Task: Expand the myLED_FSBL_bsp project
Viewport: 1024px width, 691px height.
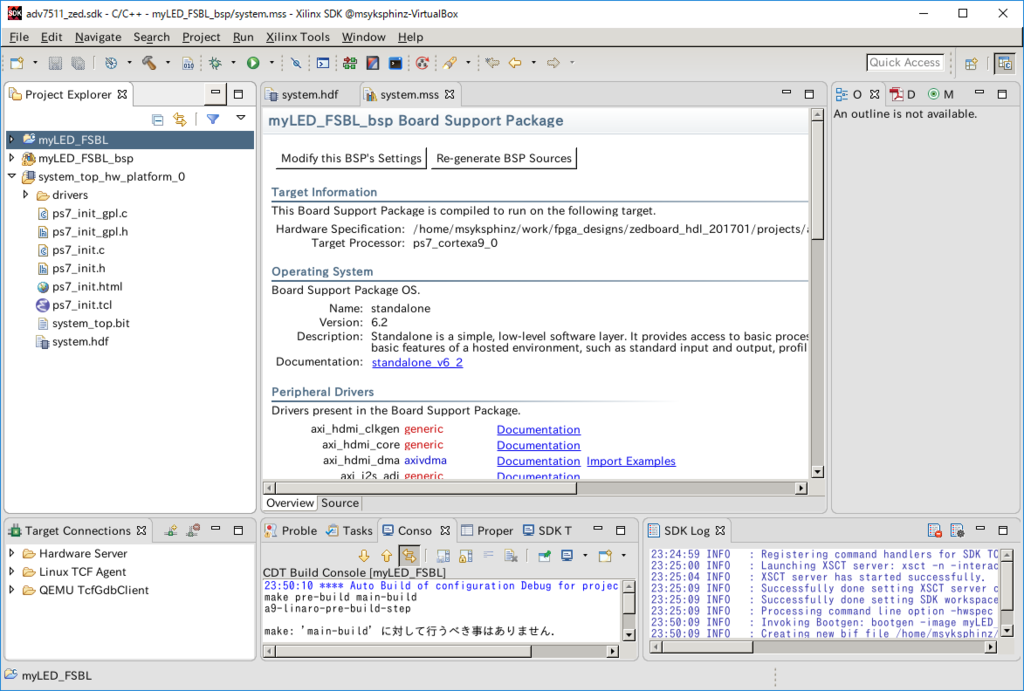Action: 11,157
